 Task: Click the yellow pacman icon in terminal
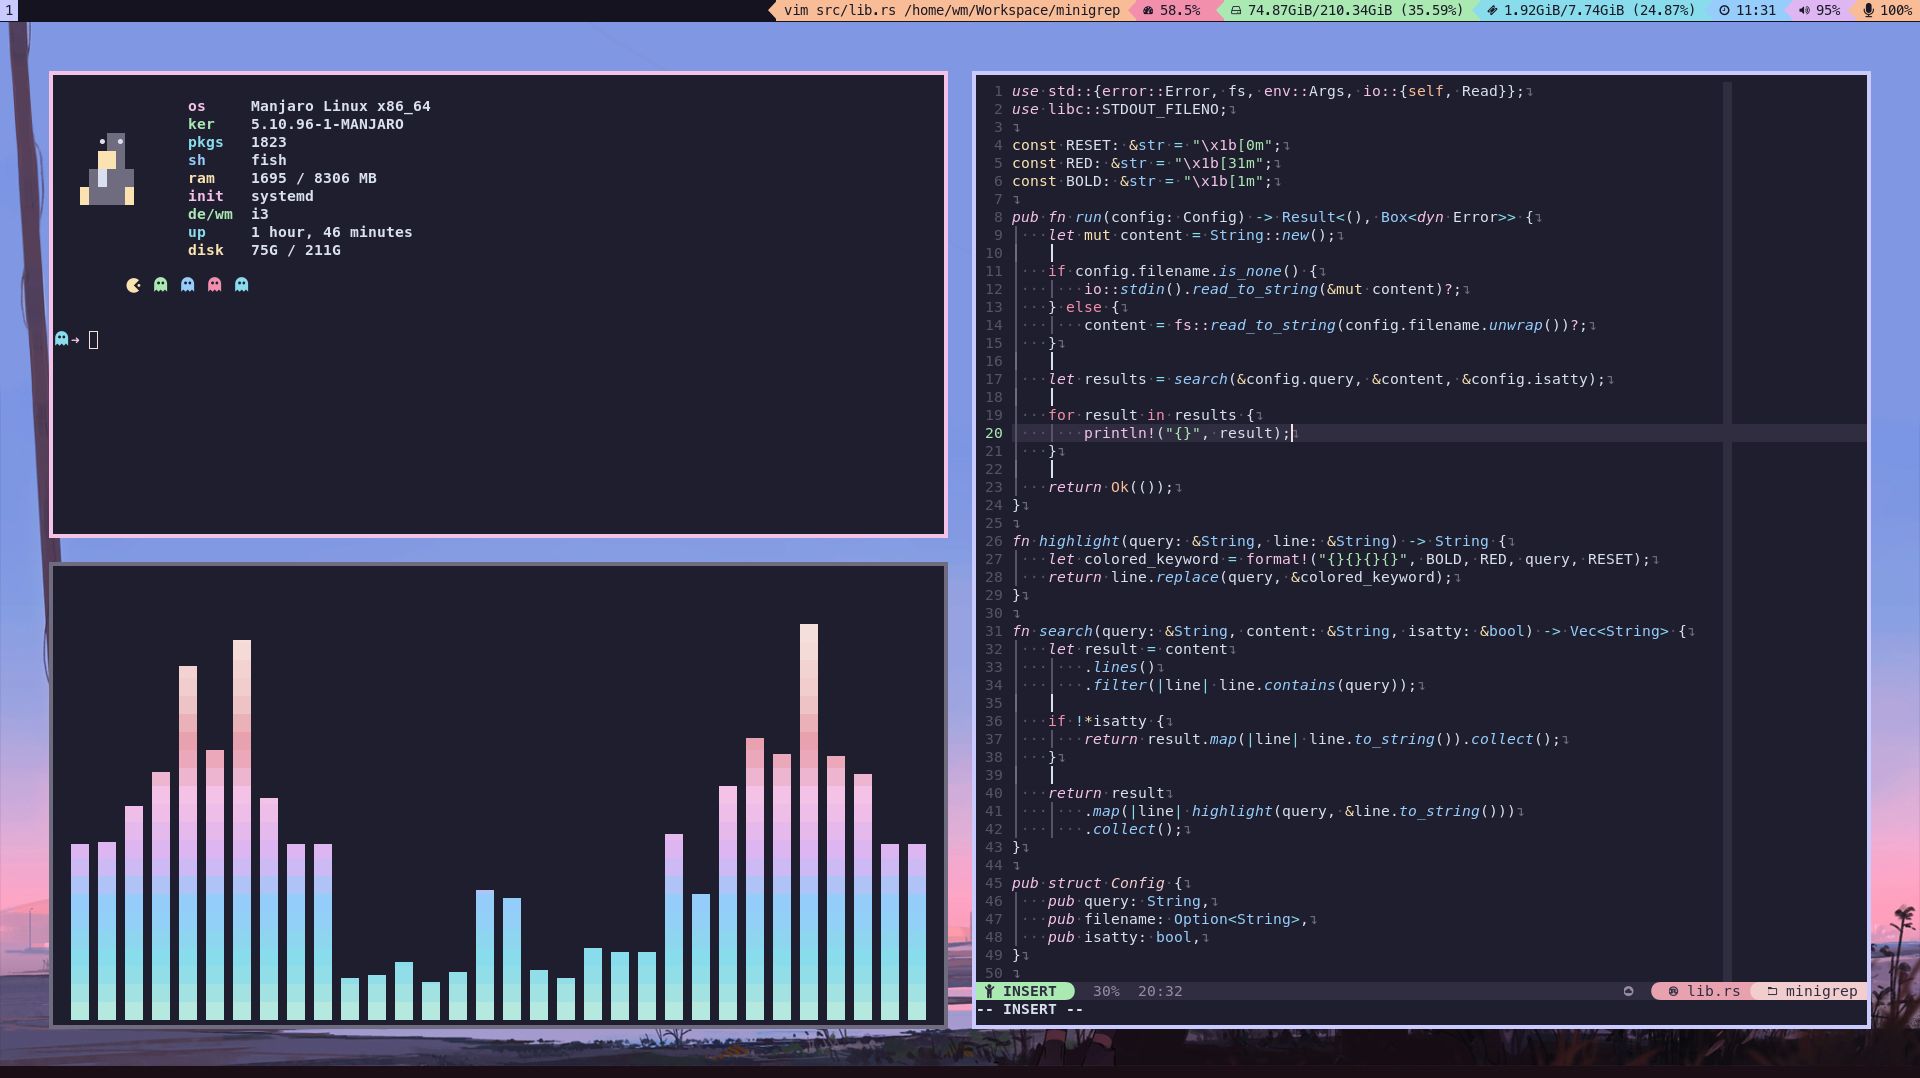click(134, 285)
